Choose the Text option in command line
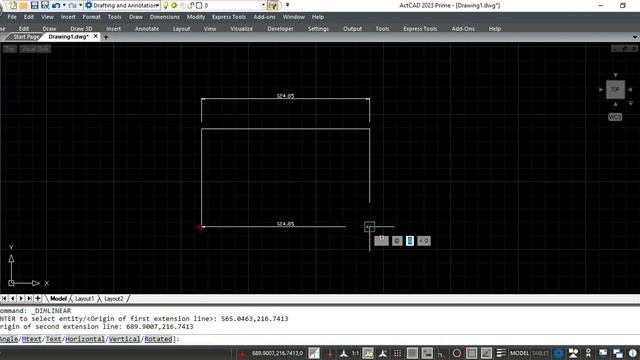Image resolution: width=640 pixels, height=360 pixels. click(53, 339)
